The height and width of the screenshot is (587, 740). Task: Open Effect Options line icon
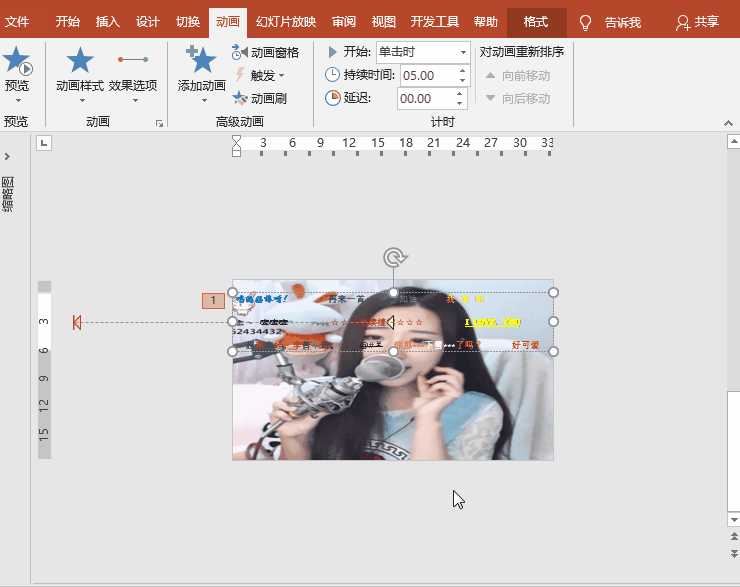[133, 59]
